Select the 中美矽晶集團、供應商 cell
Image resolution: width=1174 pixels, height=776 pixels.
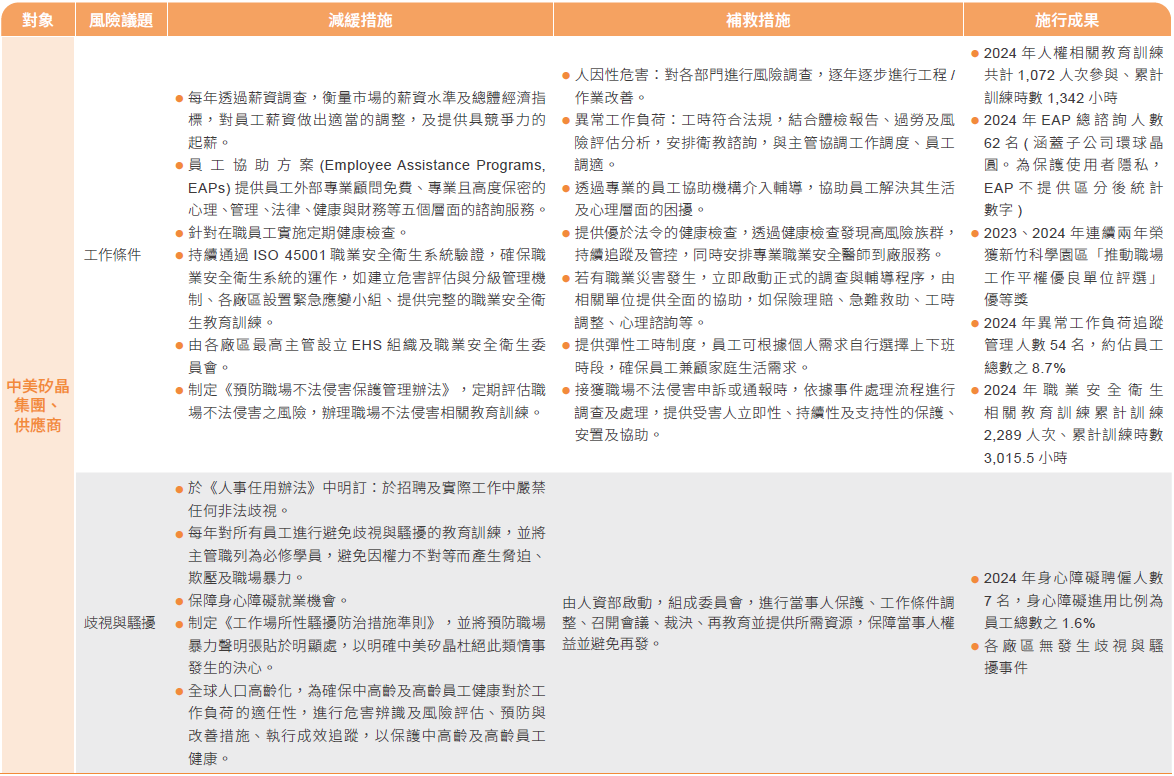[x=37, y=405]
